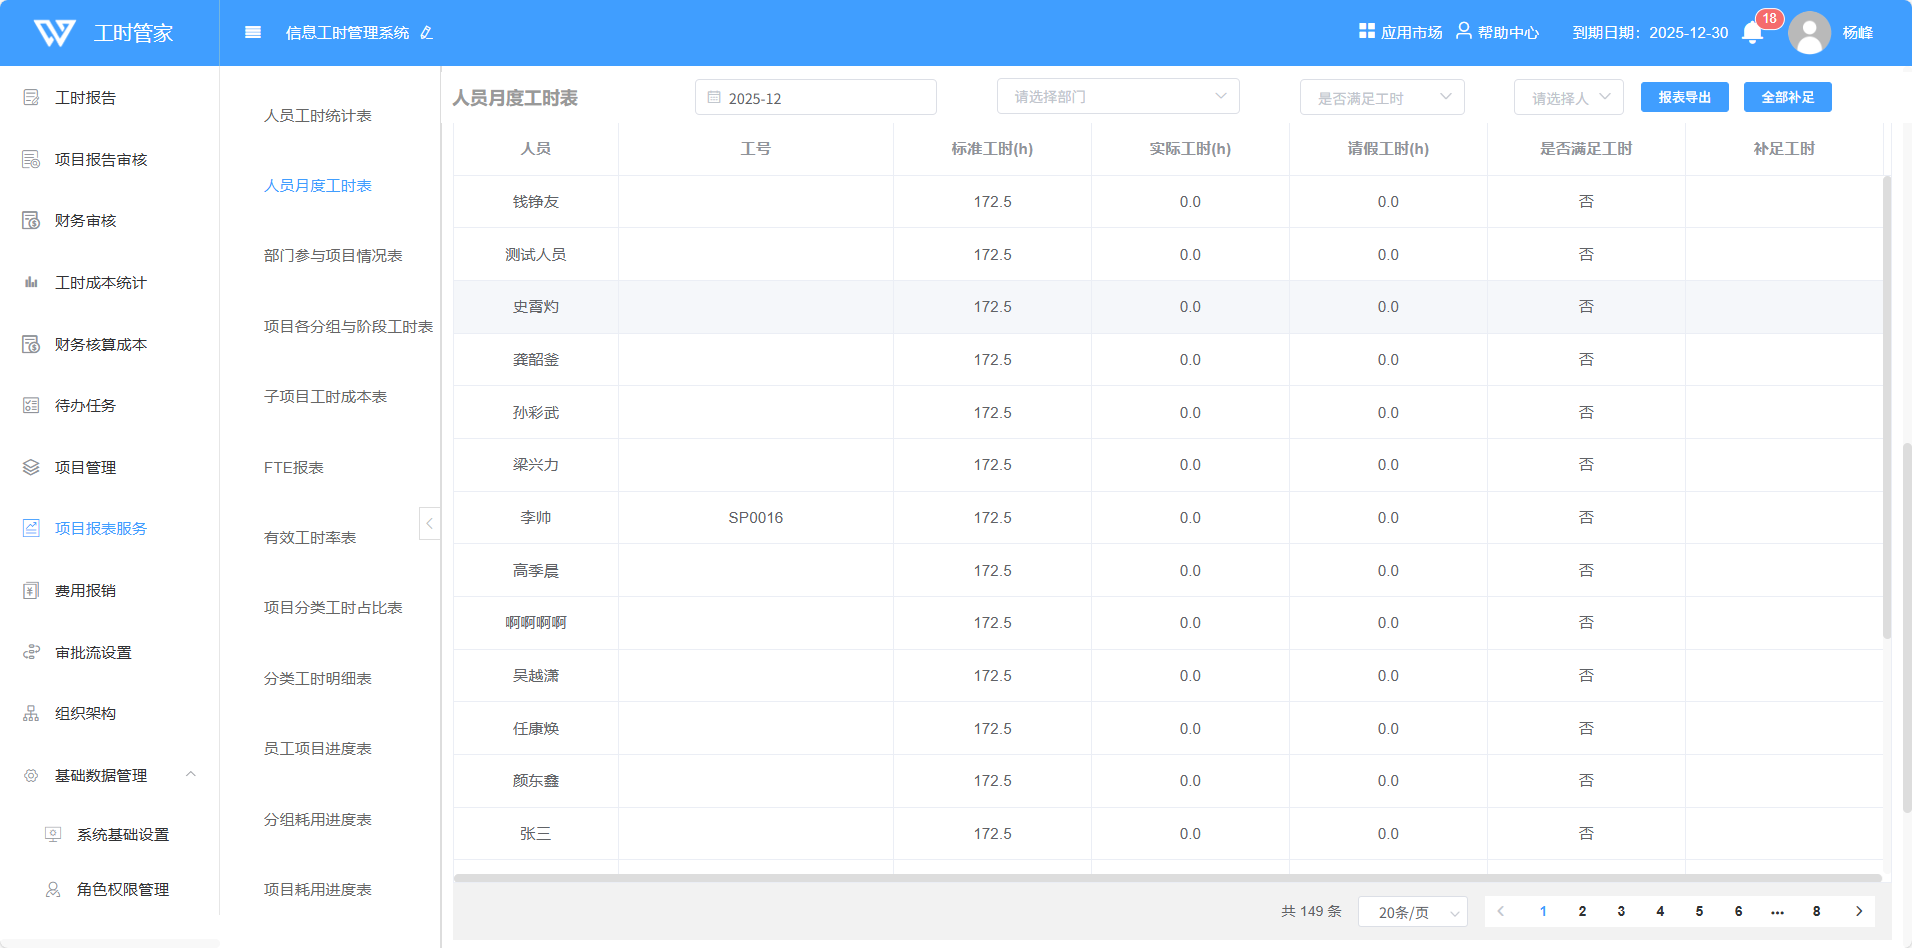Click the user avatar picture
This screenshot has width=1912, height=948.
tap(1809, 33)
